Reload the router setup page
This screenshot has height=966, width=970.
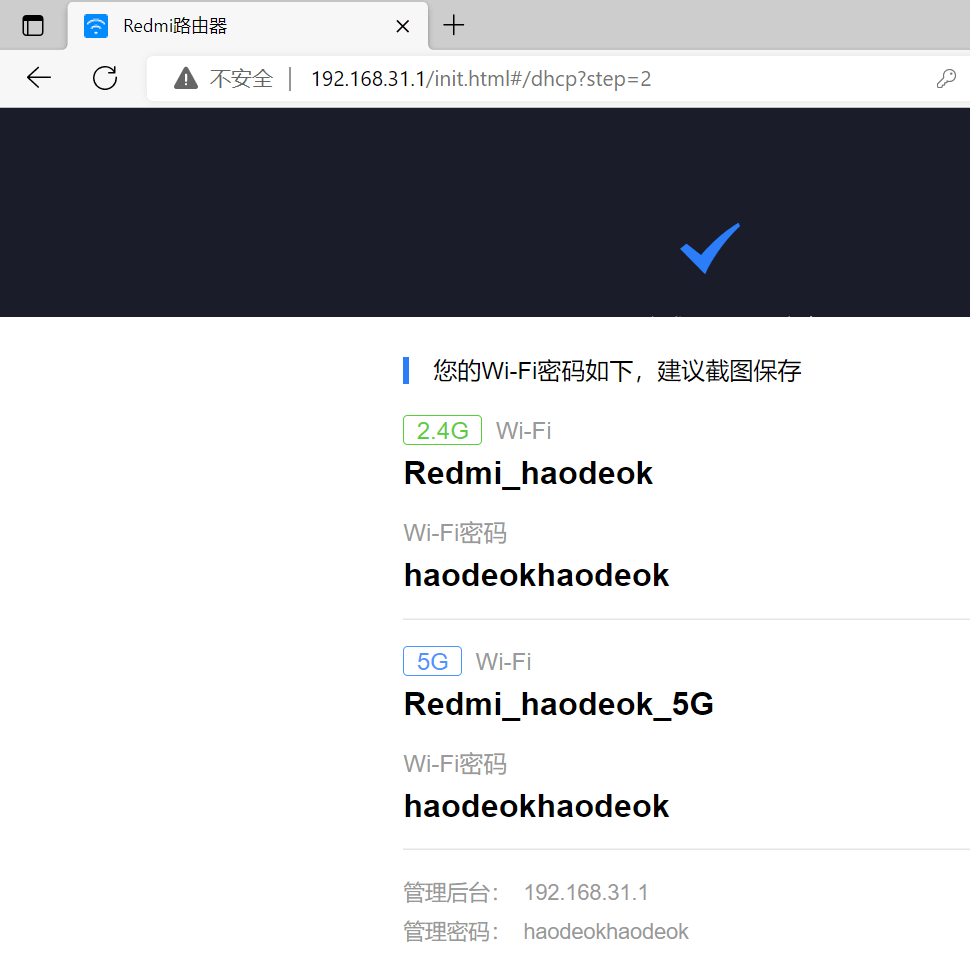pyautogui.click(x=105, y=78)
